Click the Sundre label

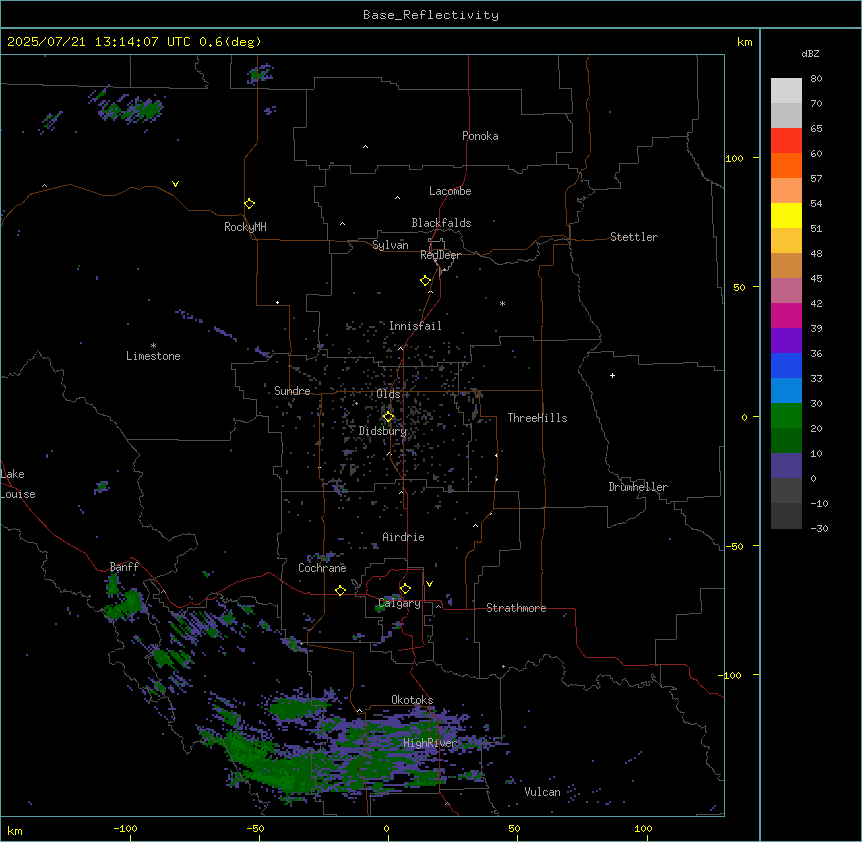[x=292, y=391]
